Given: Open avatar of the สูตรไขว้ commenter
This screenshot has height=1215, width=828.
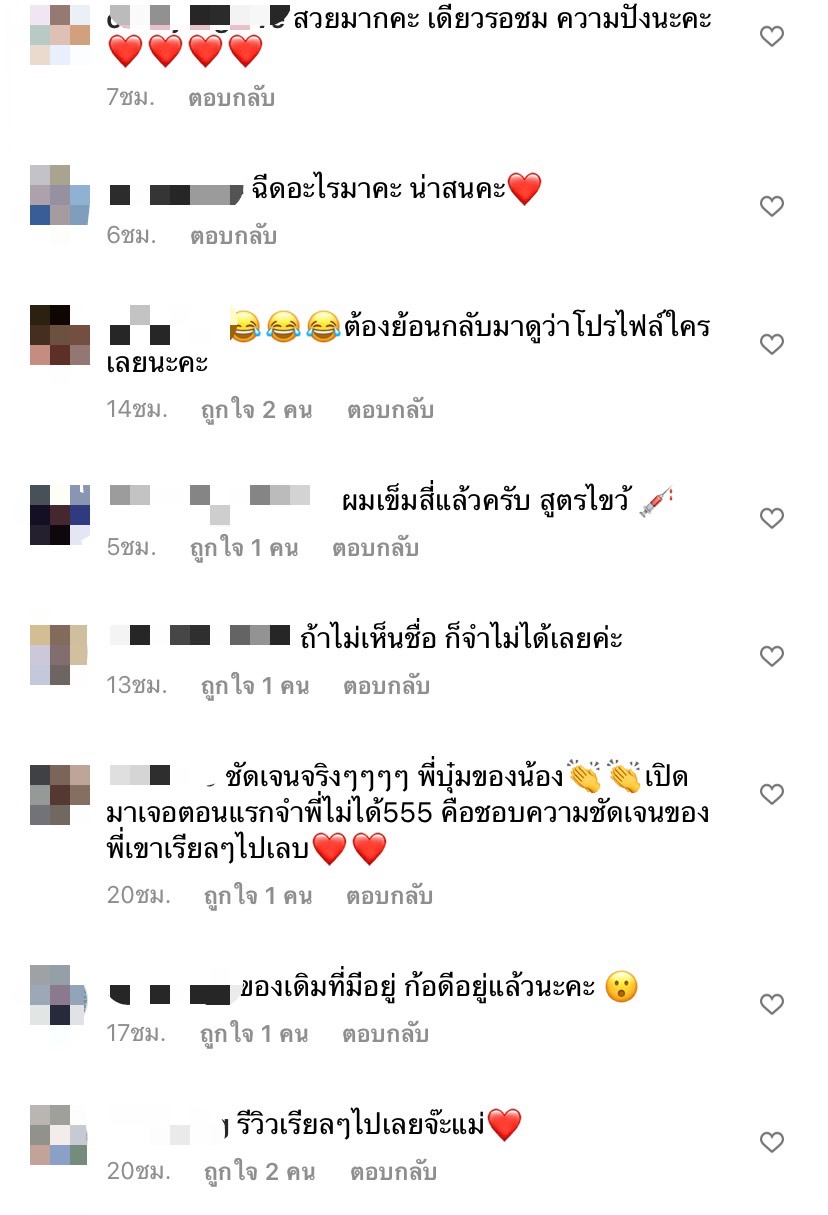Looking at the screenshot, I should (60, 515).
